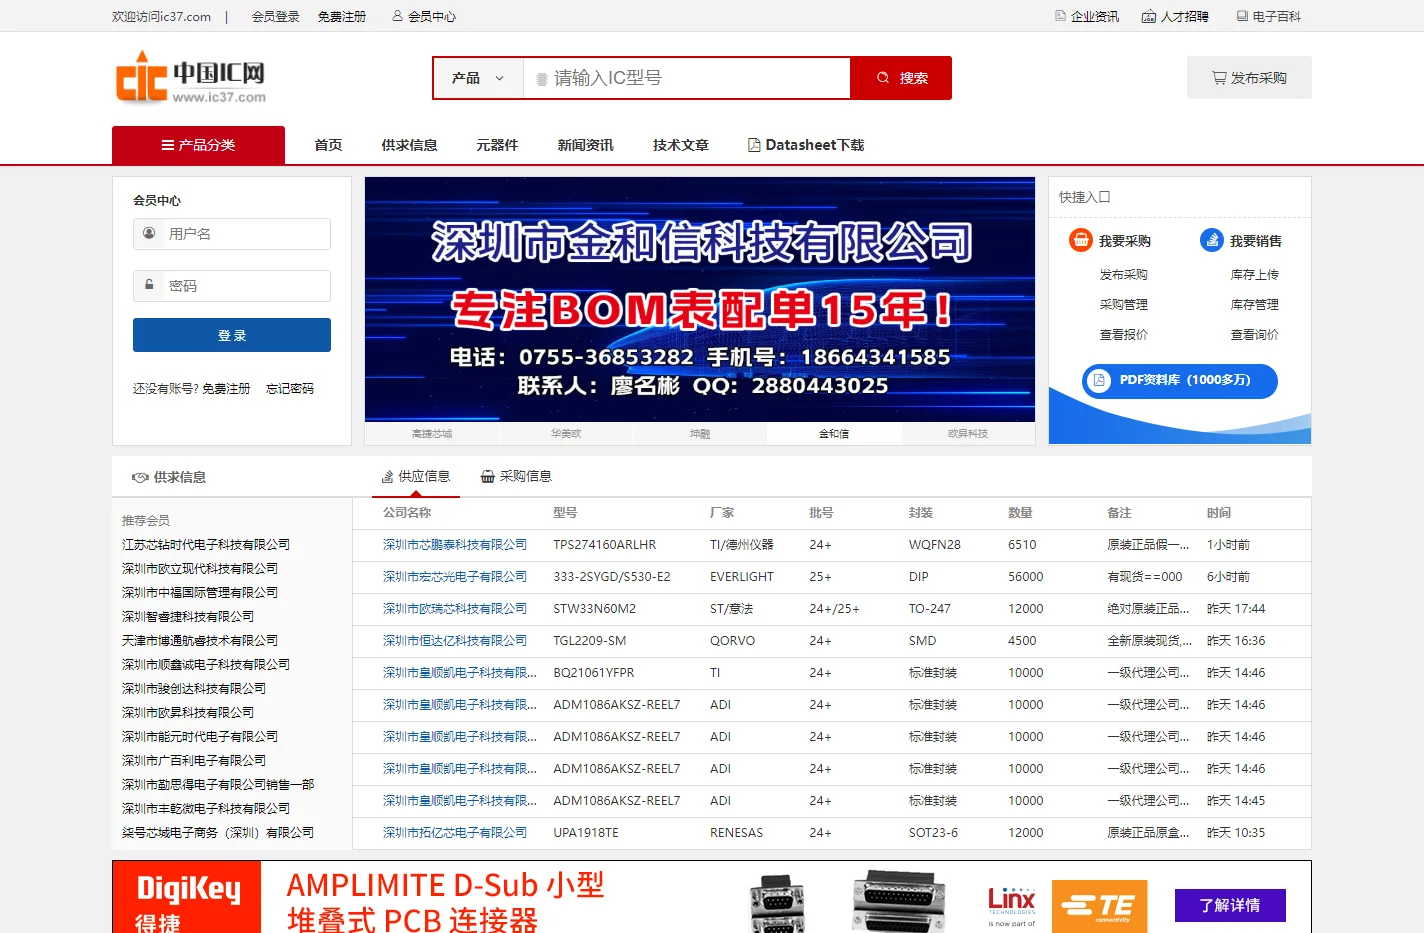Image resolution: width=1424 pixels, height=933 pixels.
Task: Click the 忘记密码 link
Action: (x=290, y=388)
